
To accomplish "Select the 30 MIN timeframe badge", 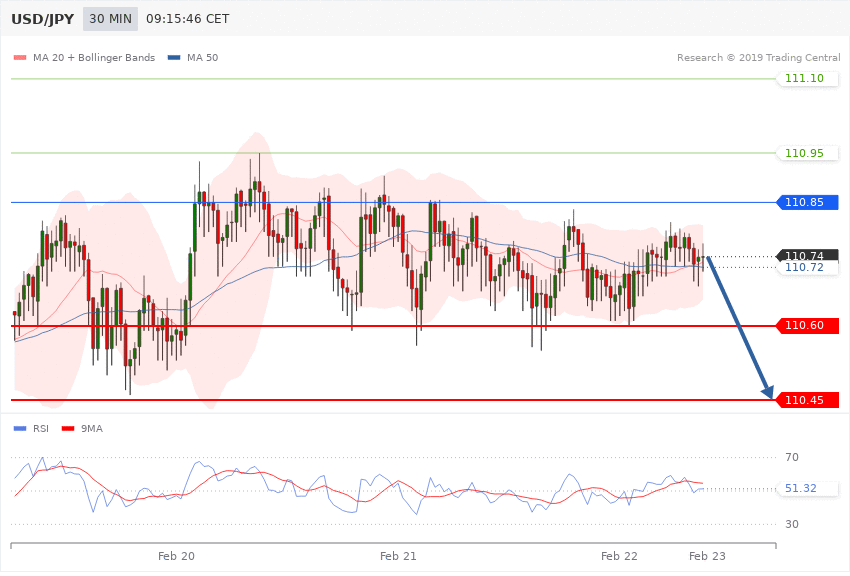I will click(111, 19).
